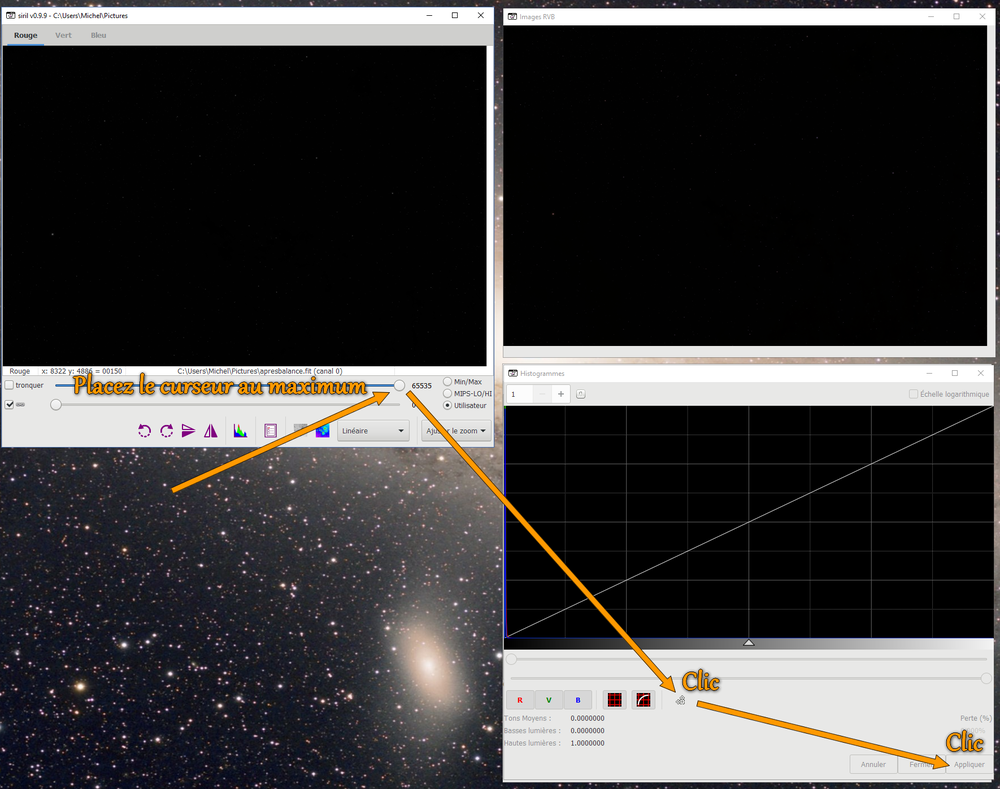Viewport: 1000px width, 789px height.
Task: Minimize the siril v0.9.9 main window
Action: [430, 15]
